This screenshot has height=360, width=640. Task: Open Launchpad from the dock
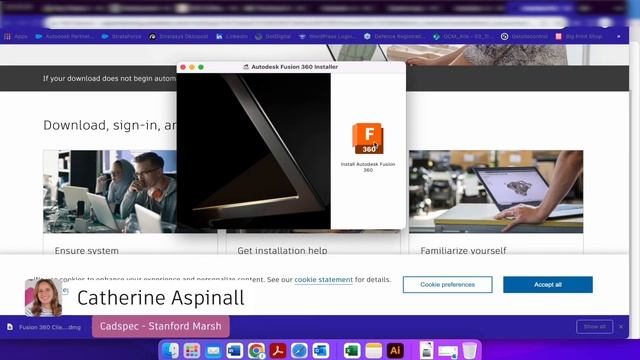[x=191, y=351]
